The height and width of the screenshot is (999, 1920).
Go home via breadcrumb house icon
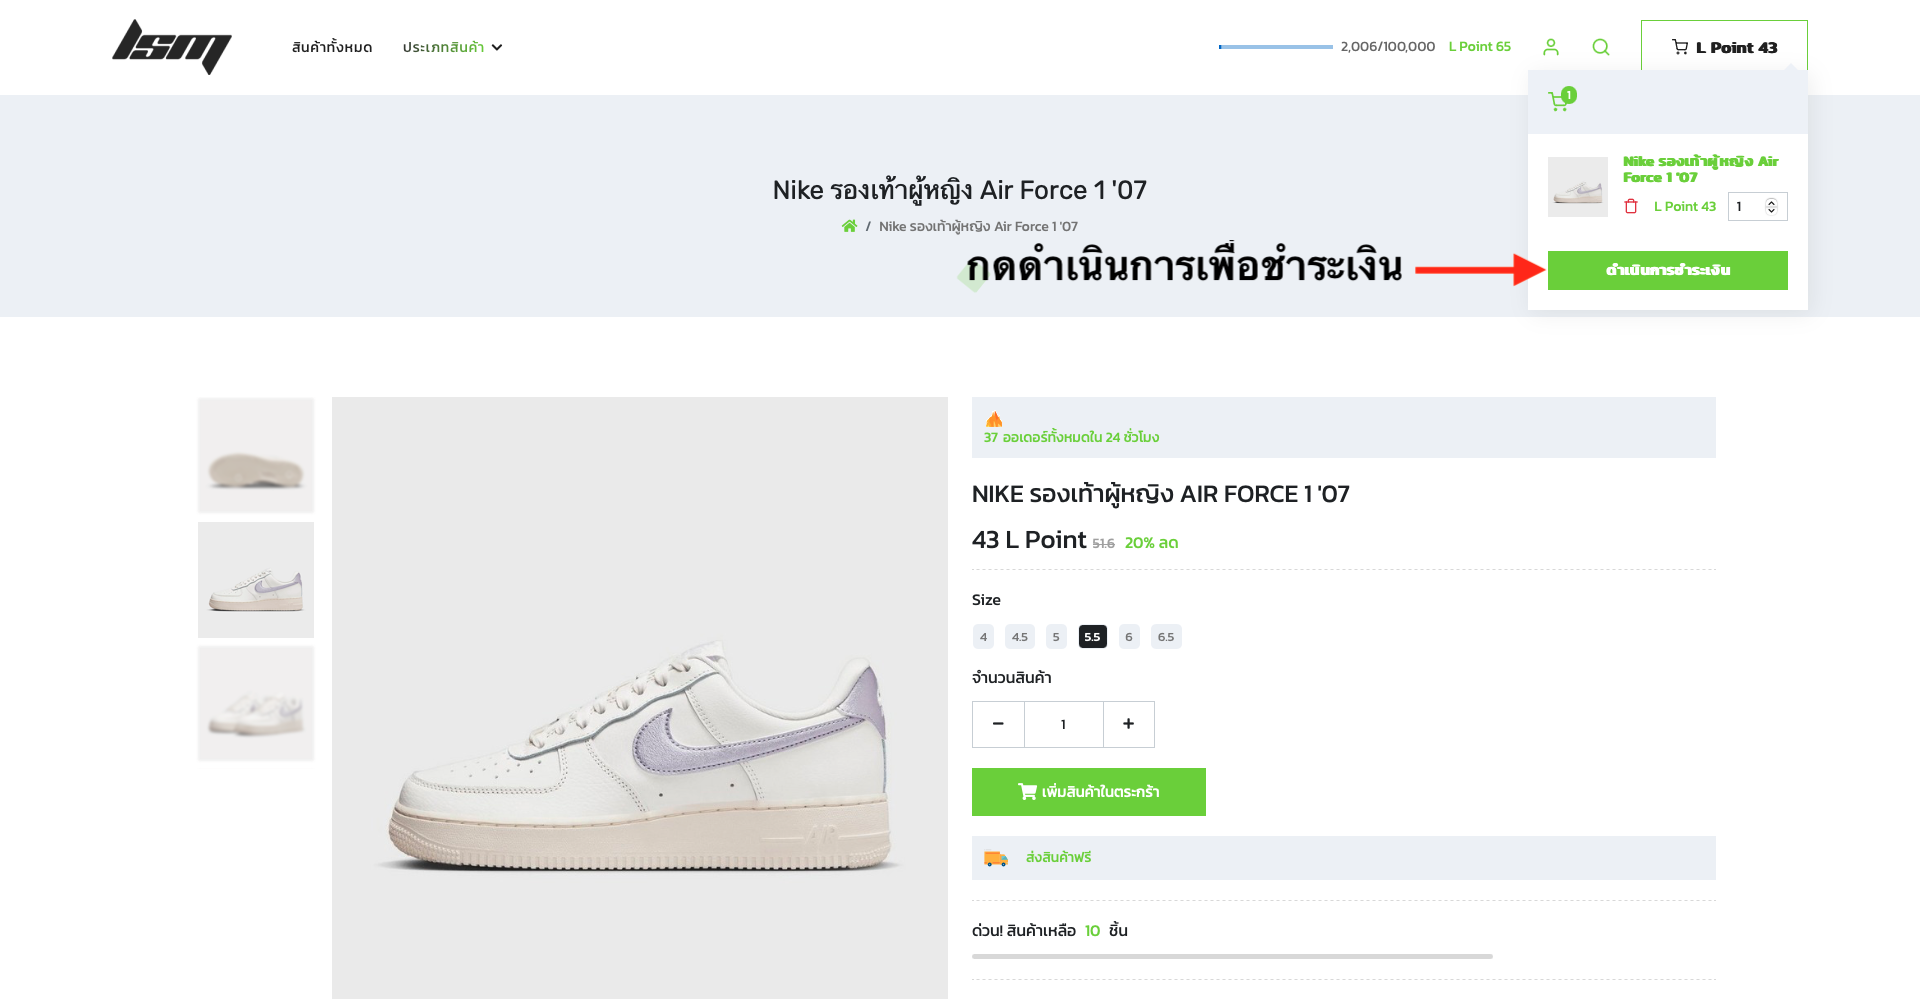pyautogui.click(x=849, y=226)
